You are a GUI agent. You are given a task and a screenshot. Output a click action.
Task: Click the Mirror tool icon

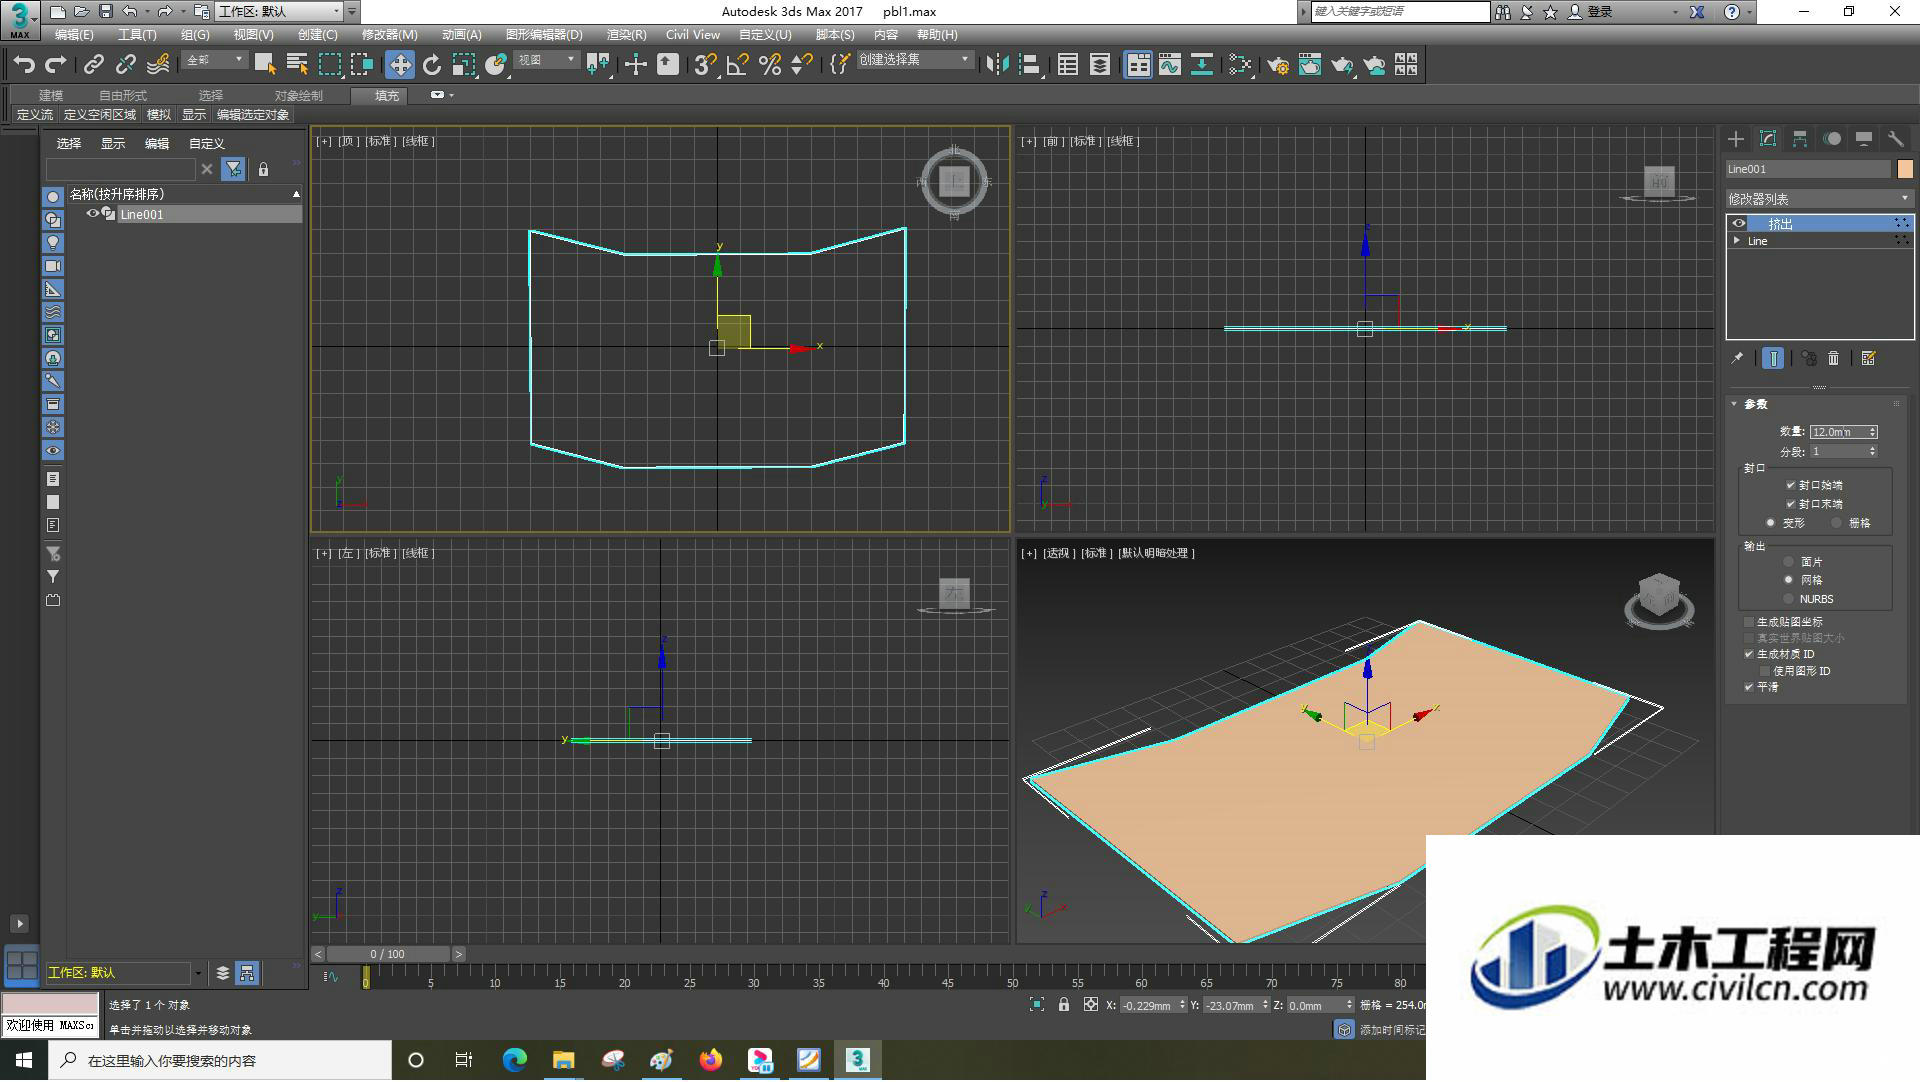pyautogui.click(x=997, y=65)
